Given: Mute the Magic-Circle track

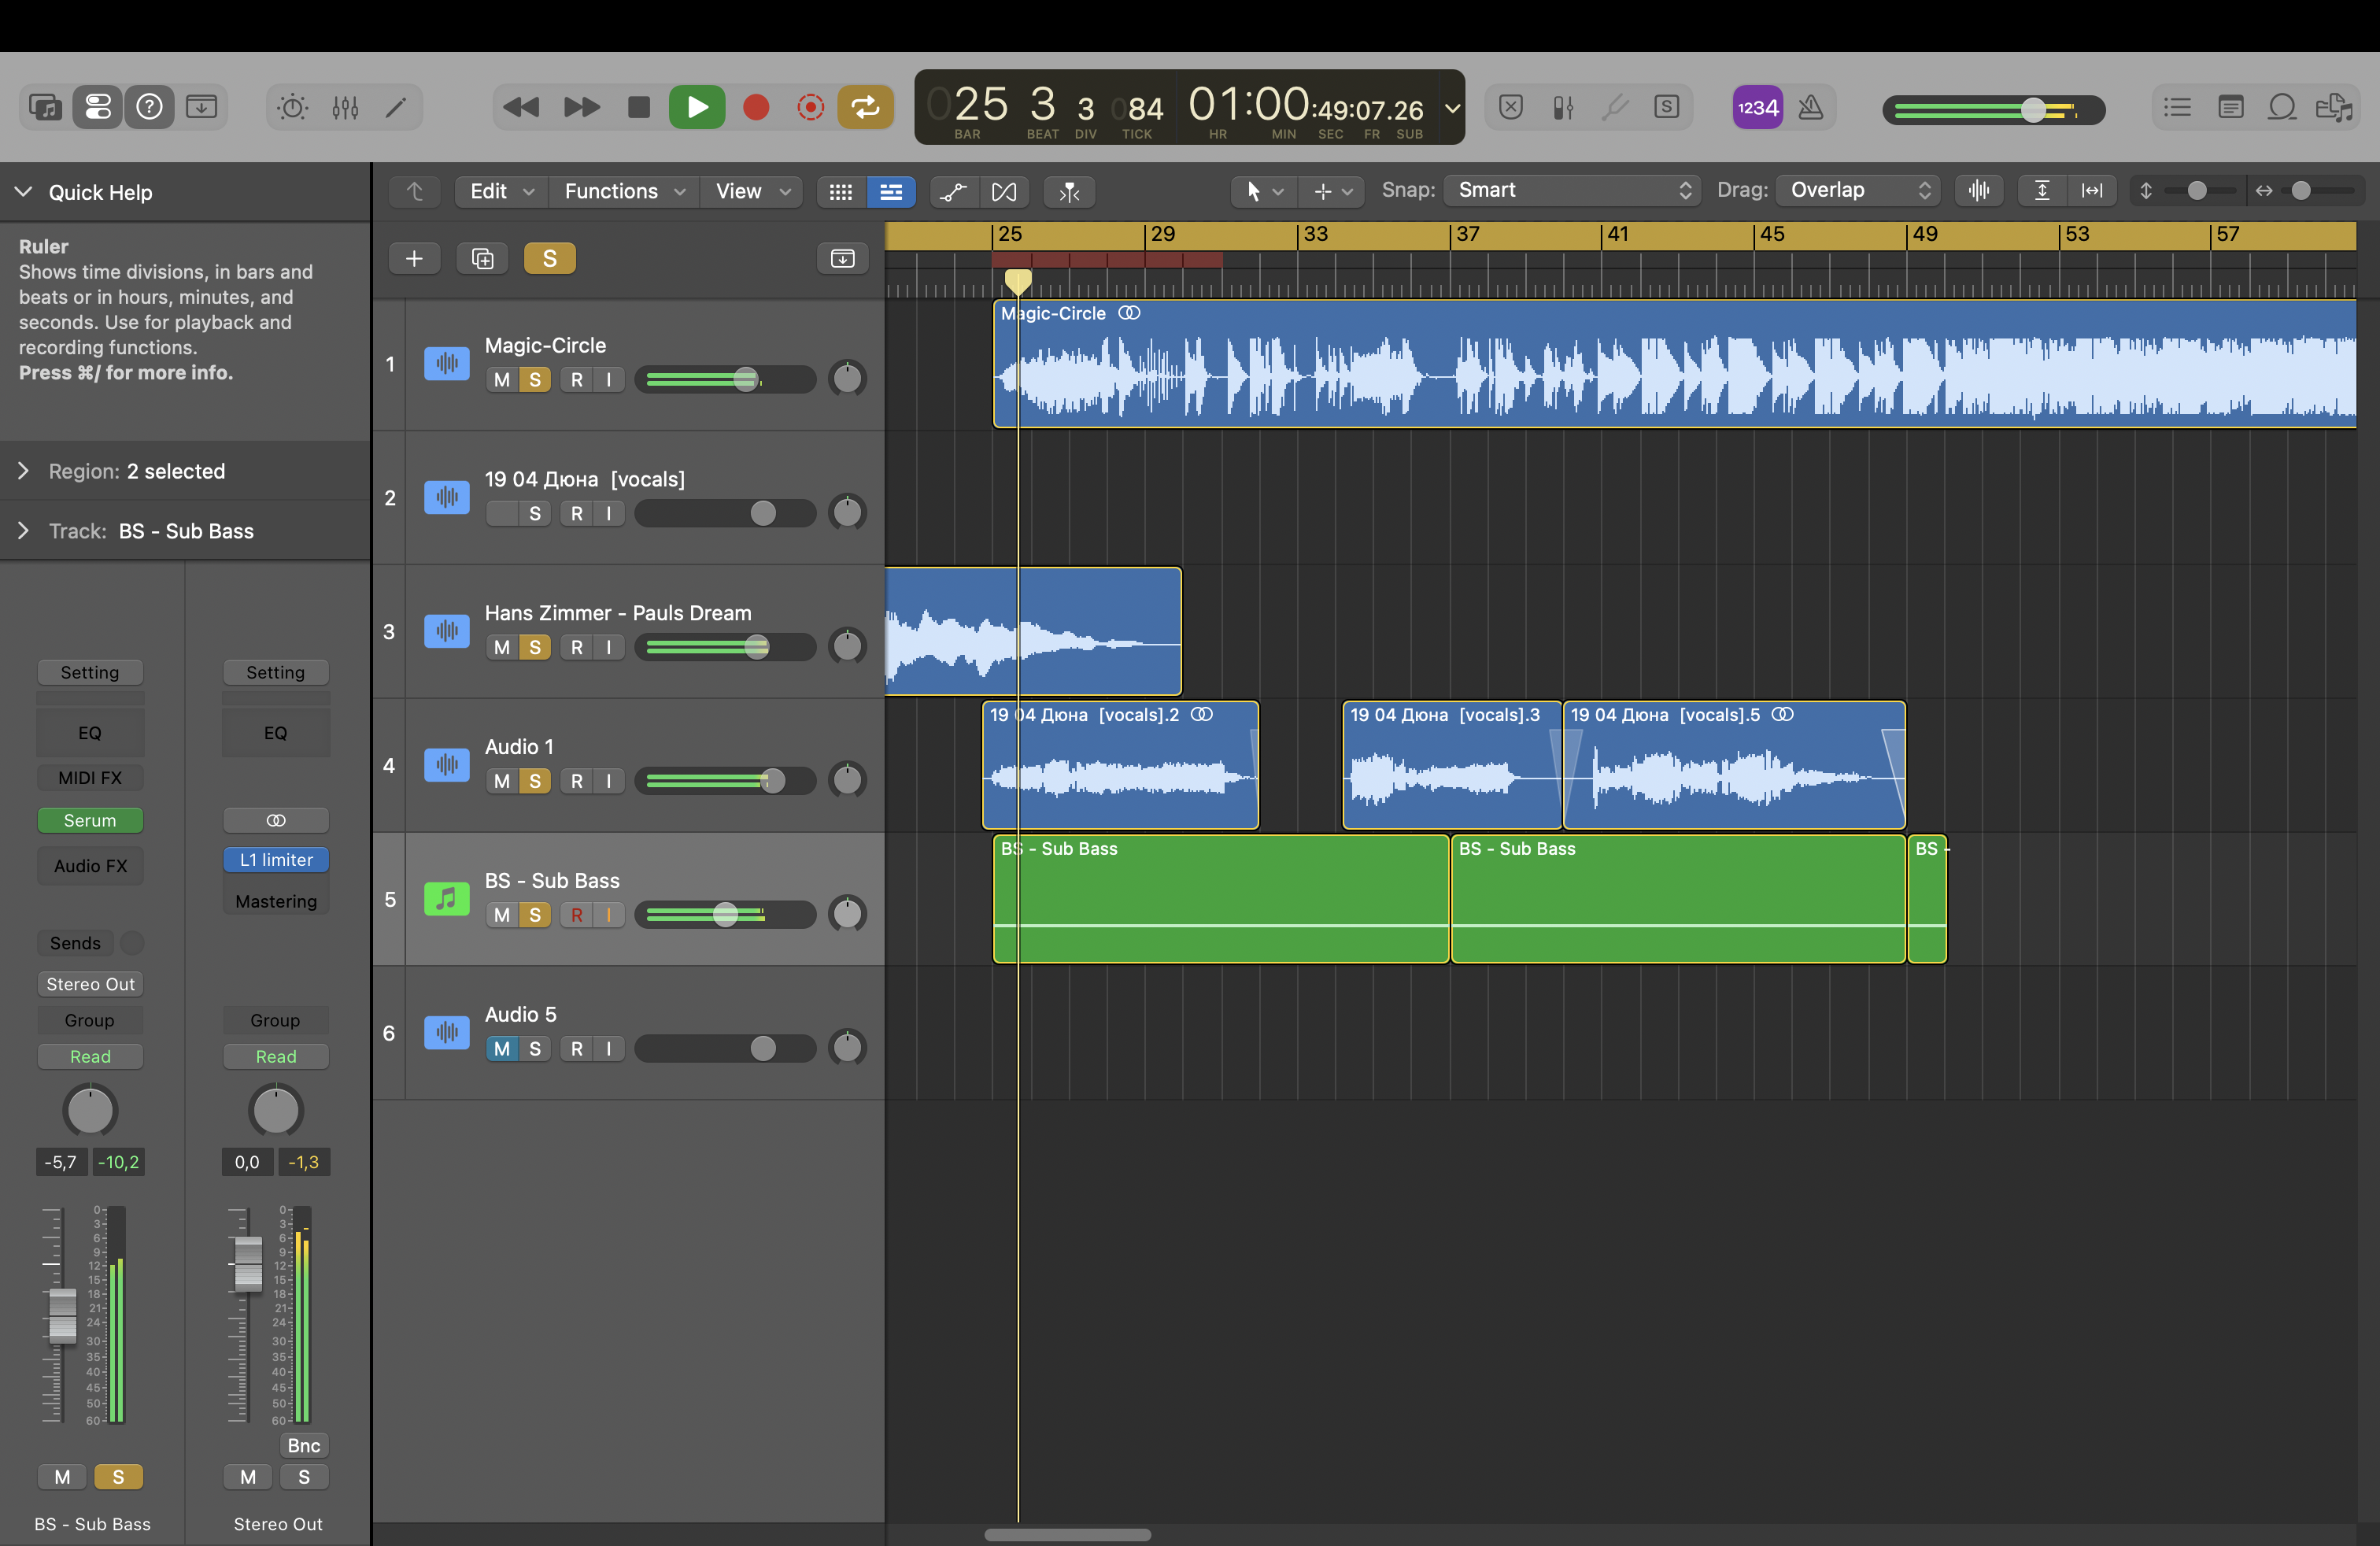Looking at the screenshot, I should tap(502, 380).
